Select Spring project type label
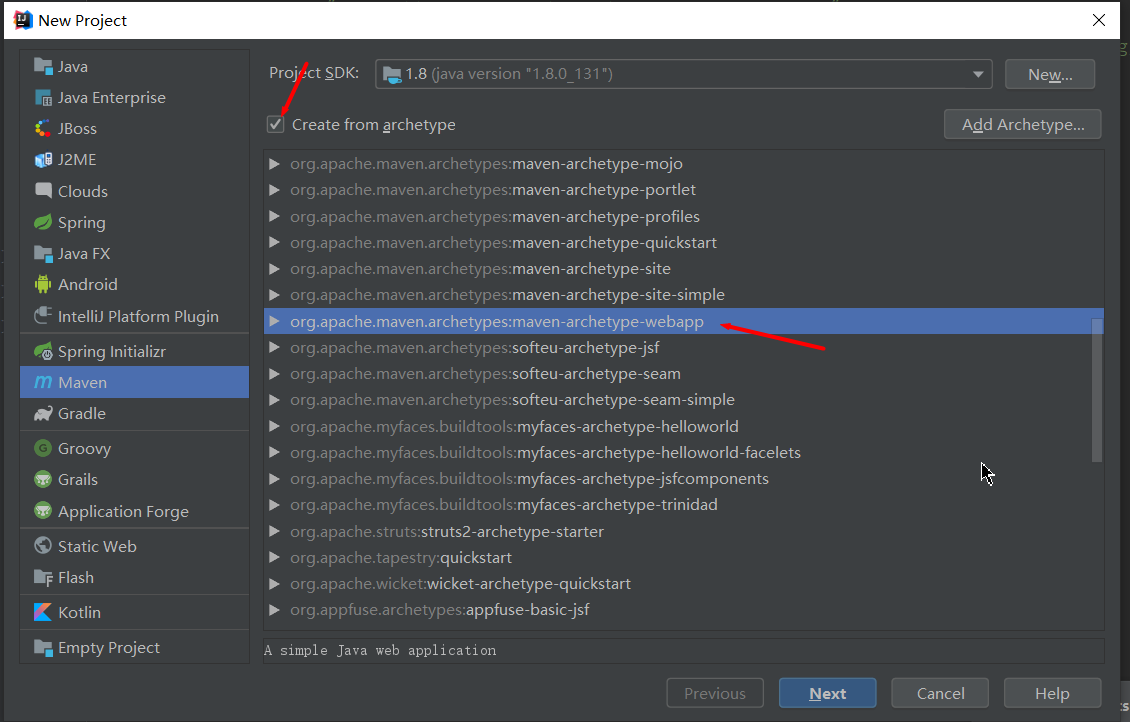Viewport: 1130px width, 722px height. point(81,223)
